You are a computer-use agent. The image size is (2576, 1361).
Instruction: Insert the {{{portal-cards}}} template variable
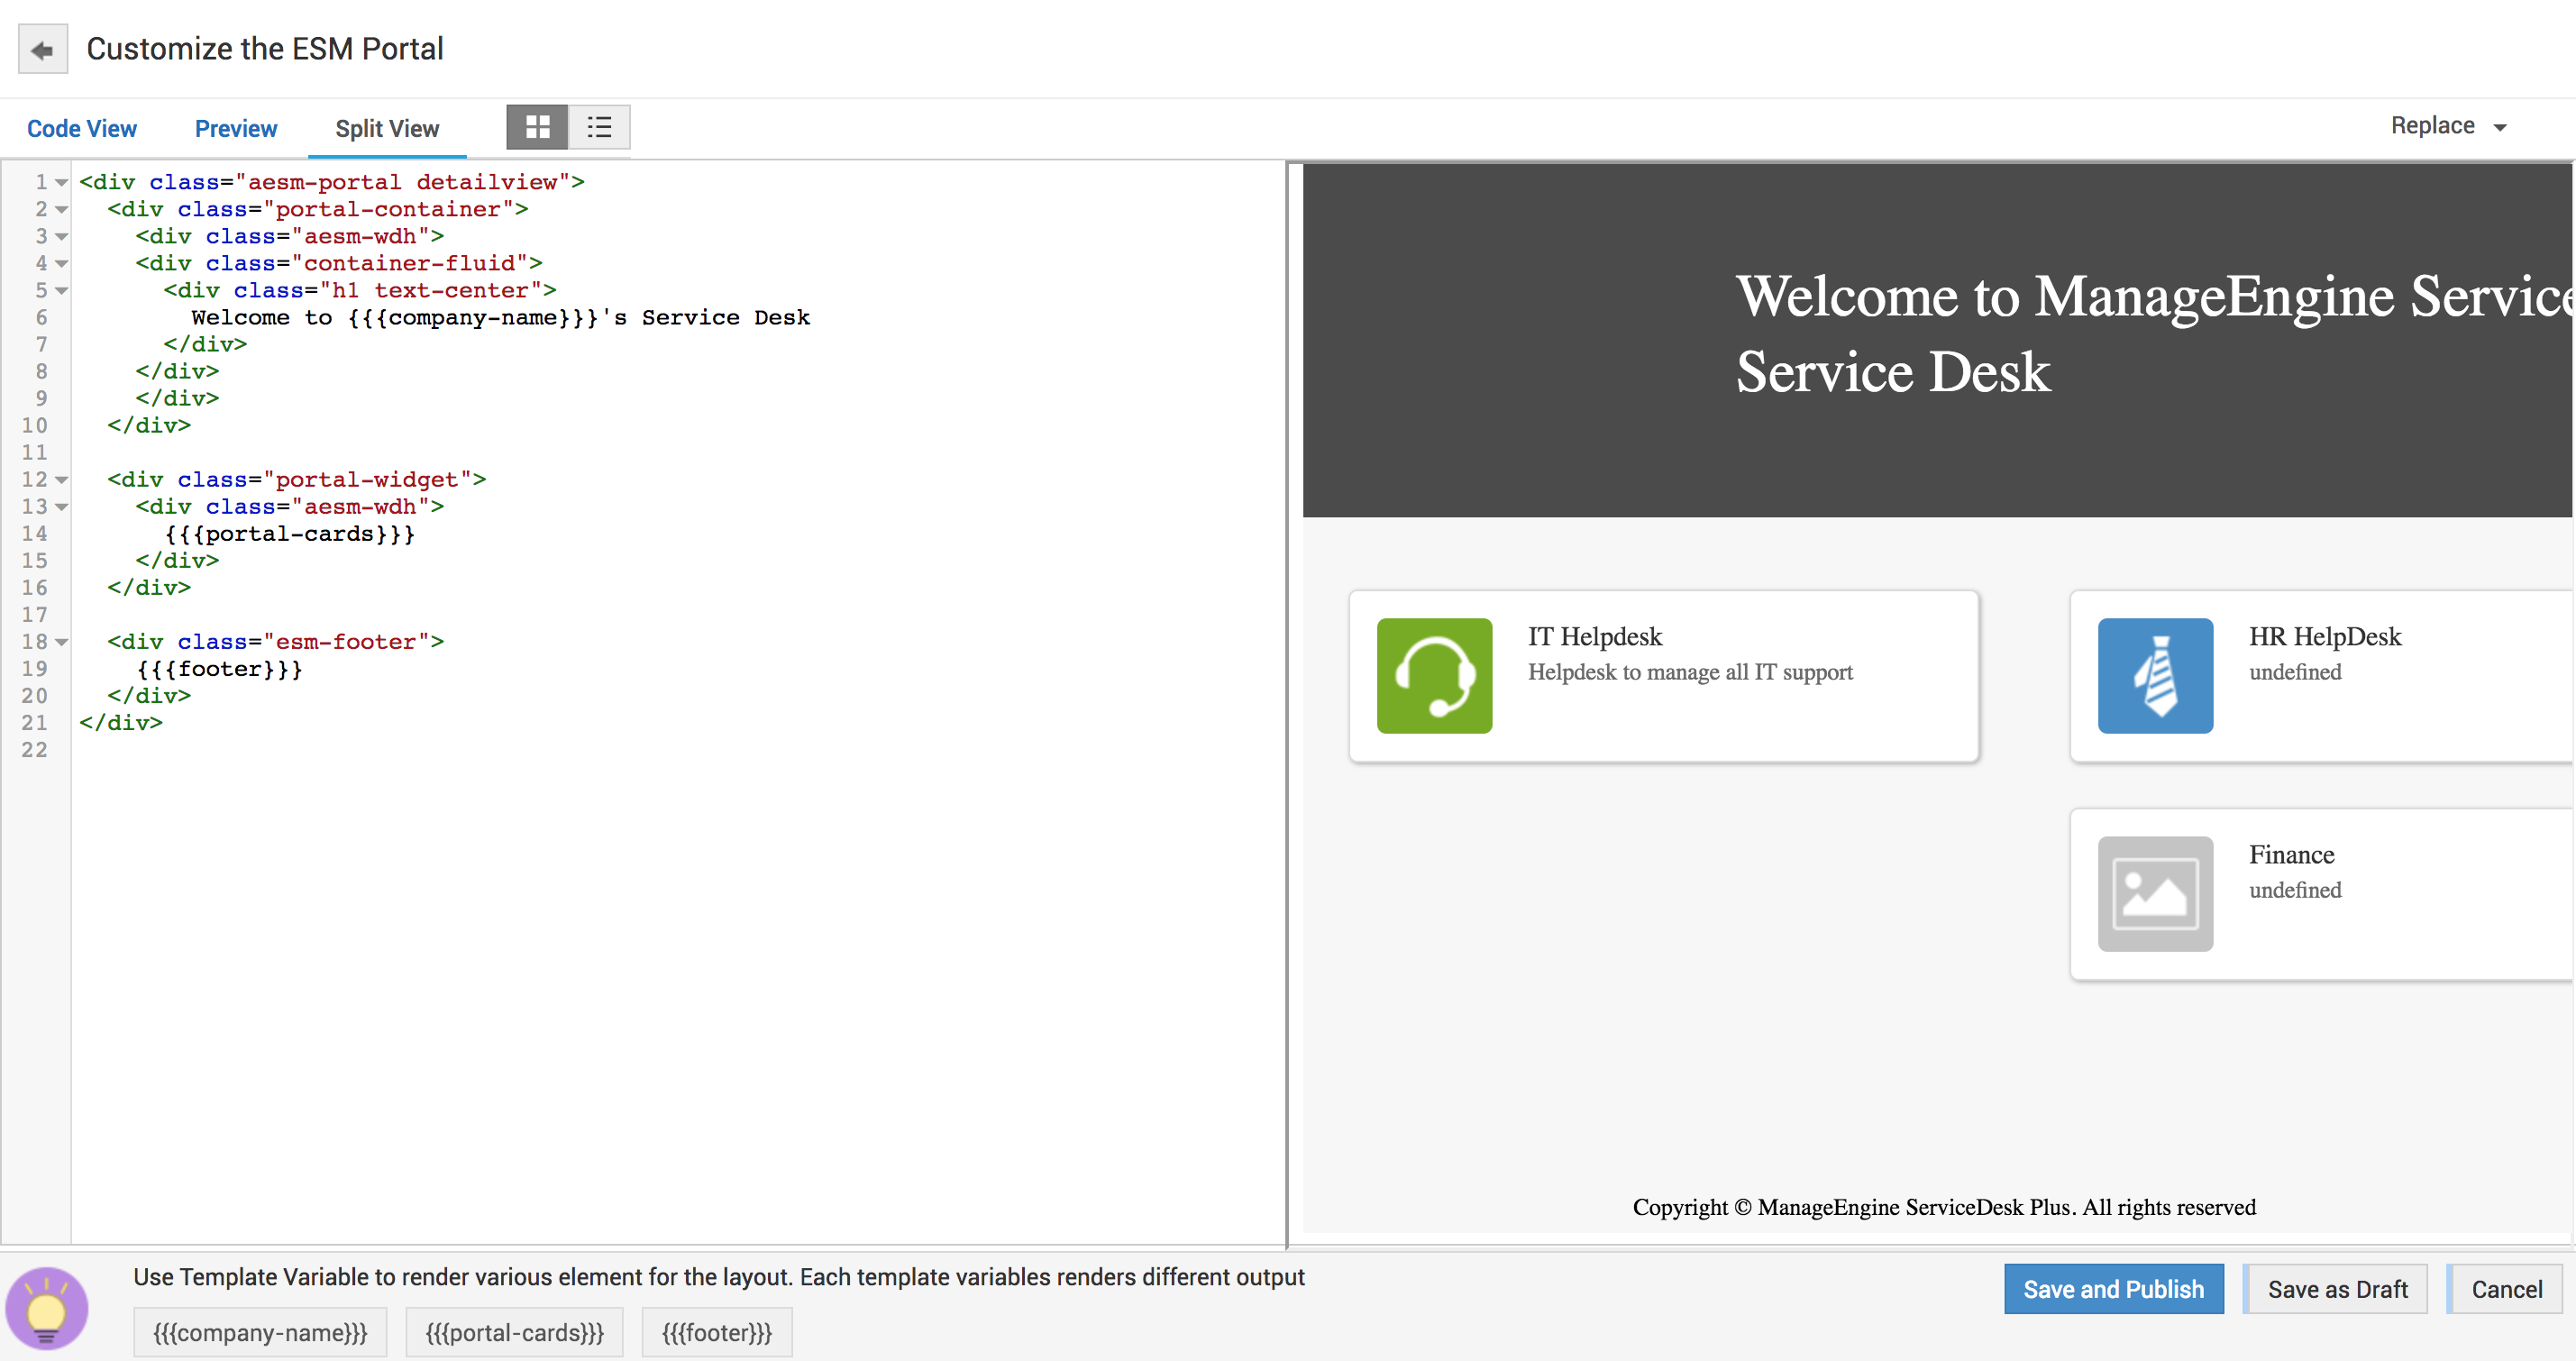pos(514,1333)
